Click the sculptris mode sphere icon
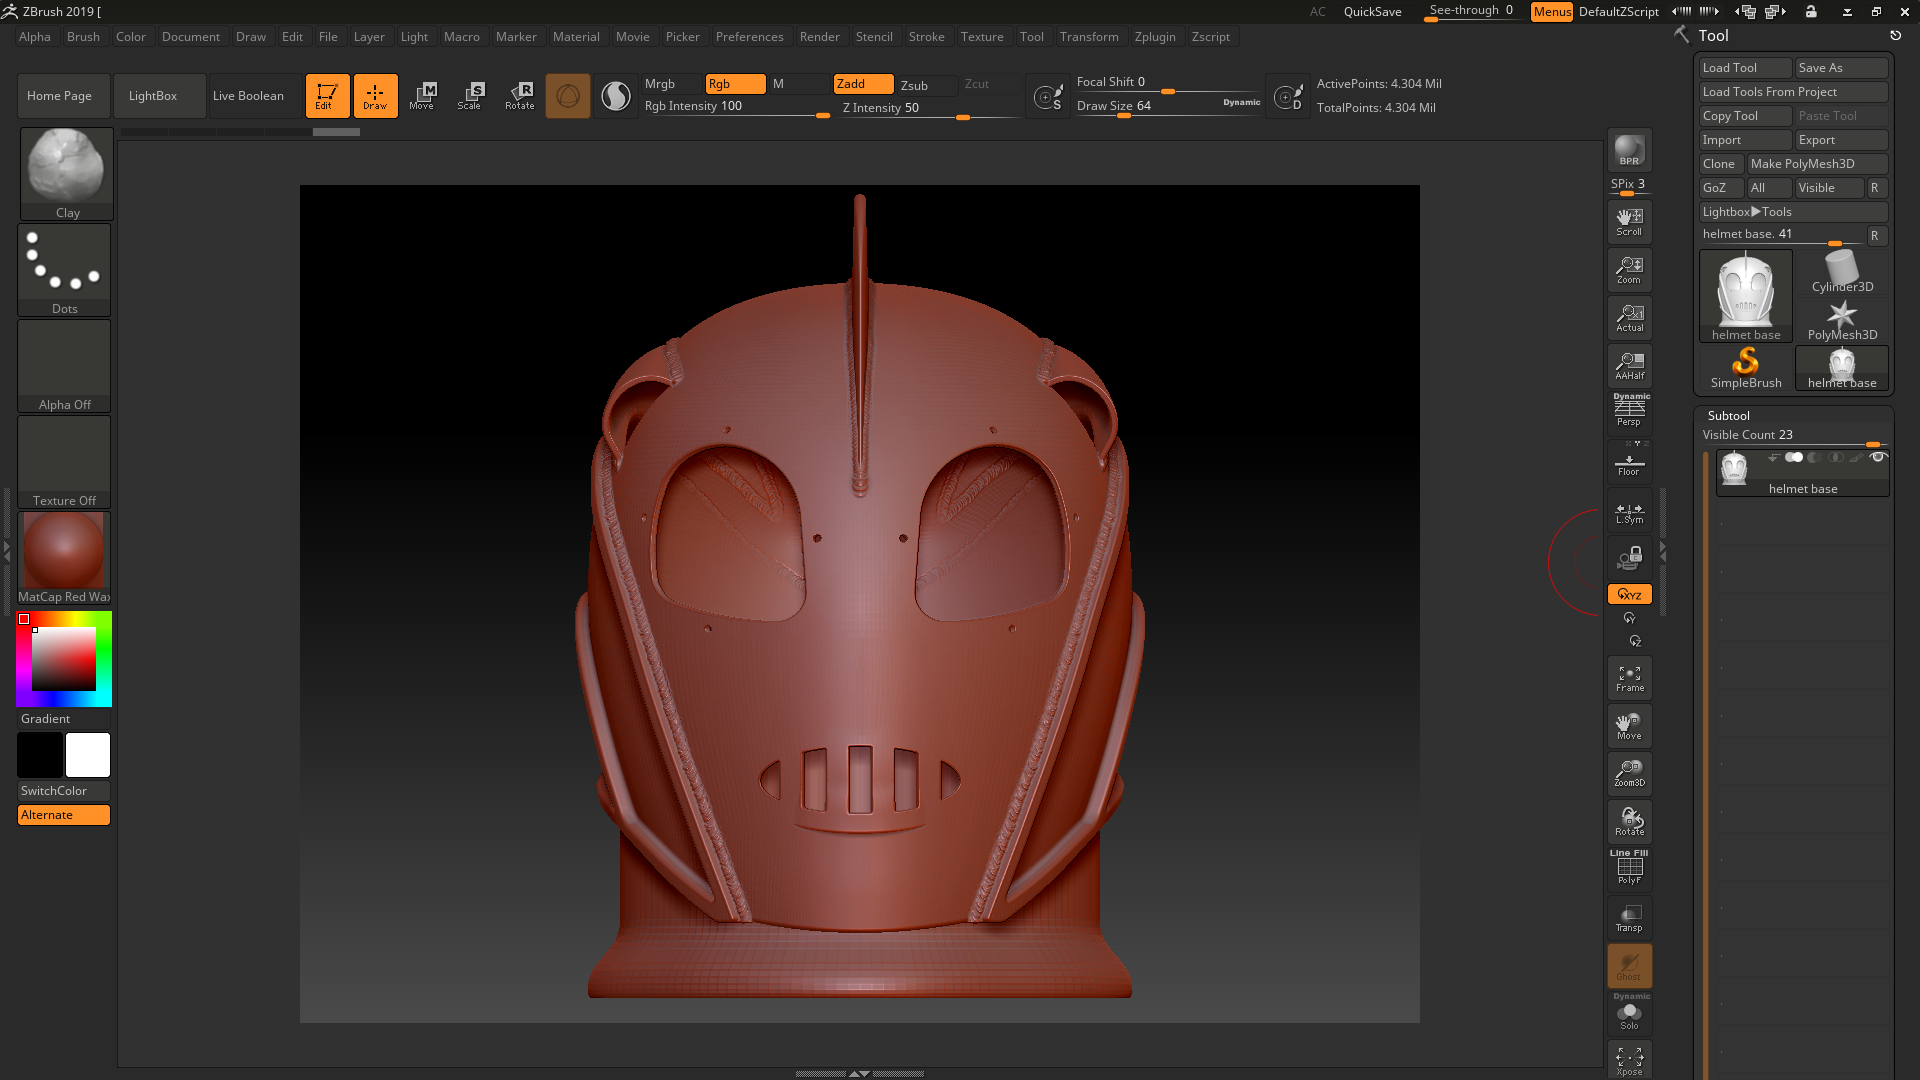This screenshot has width=1920, height=1080. click(616, 96)
